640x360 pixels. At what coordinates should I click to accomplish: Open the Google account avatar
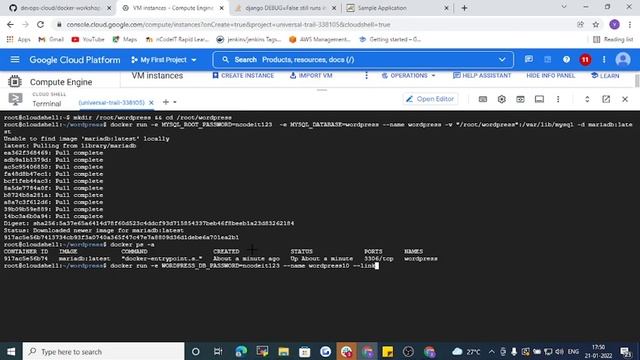point(622,60)
